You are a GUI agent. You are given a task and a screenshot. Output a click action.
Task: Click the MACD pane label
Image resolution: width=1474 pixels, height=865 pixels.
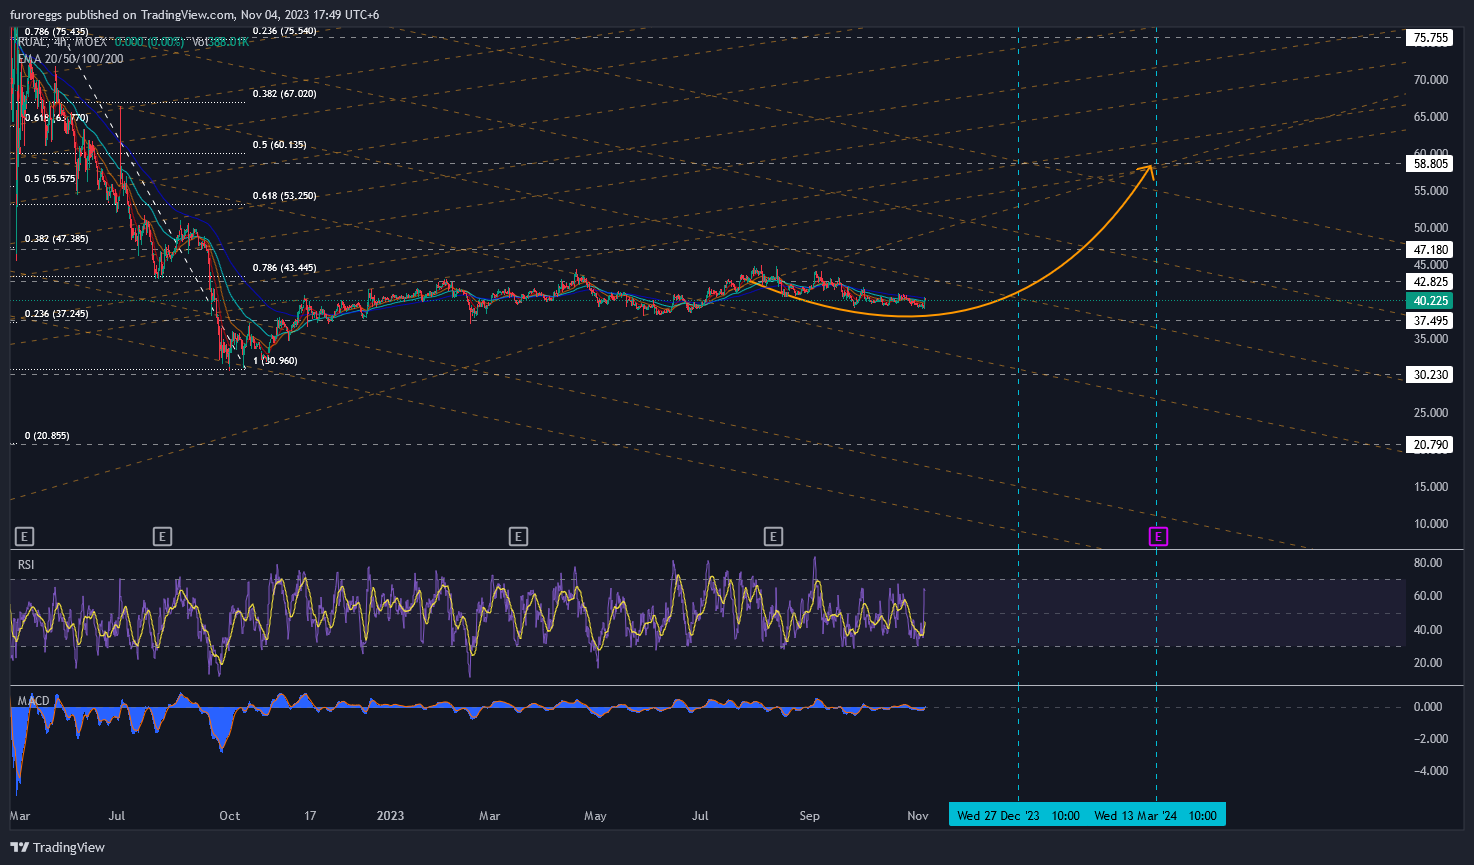tap(34, 701)
